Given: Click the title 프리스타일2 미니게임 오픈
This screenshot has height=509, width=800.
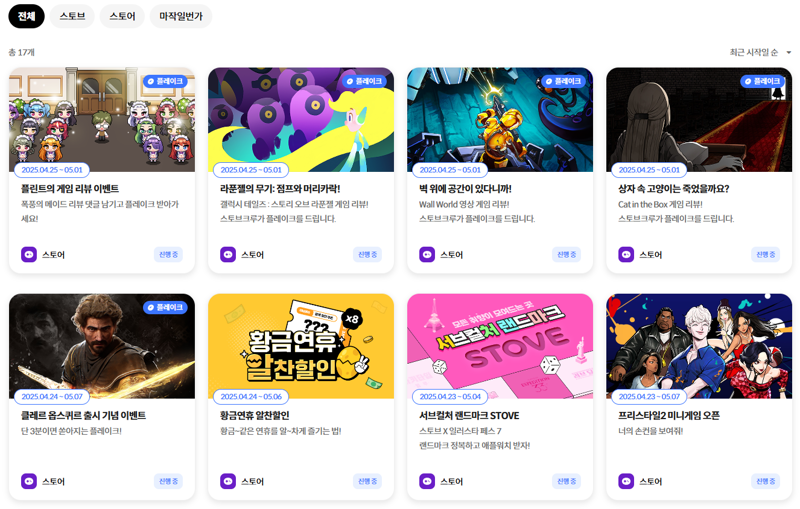Looking at the screenshot, I should 669,416.
